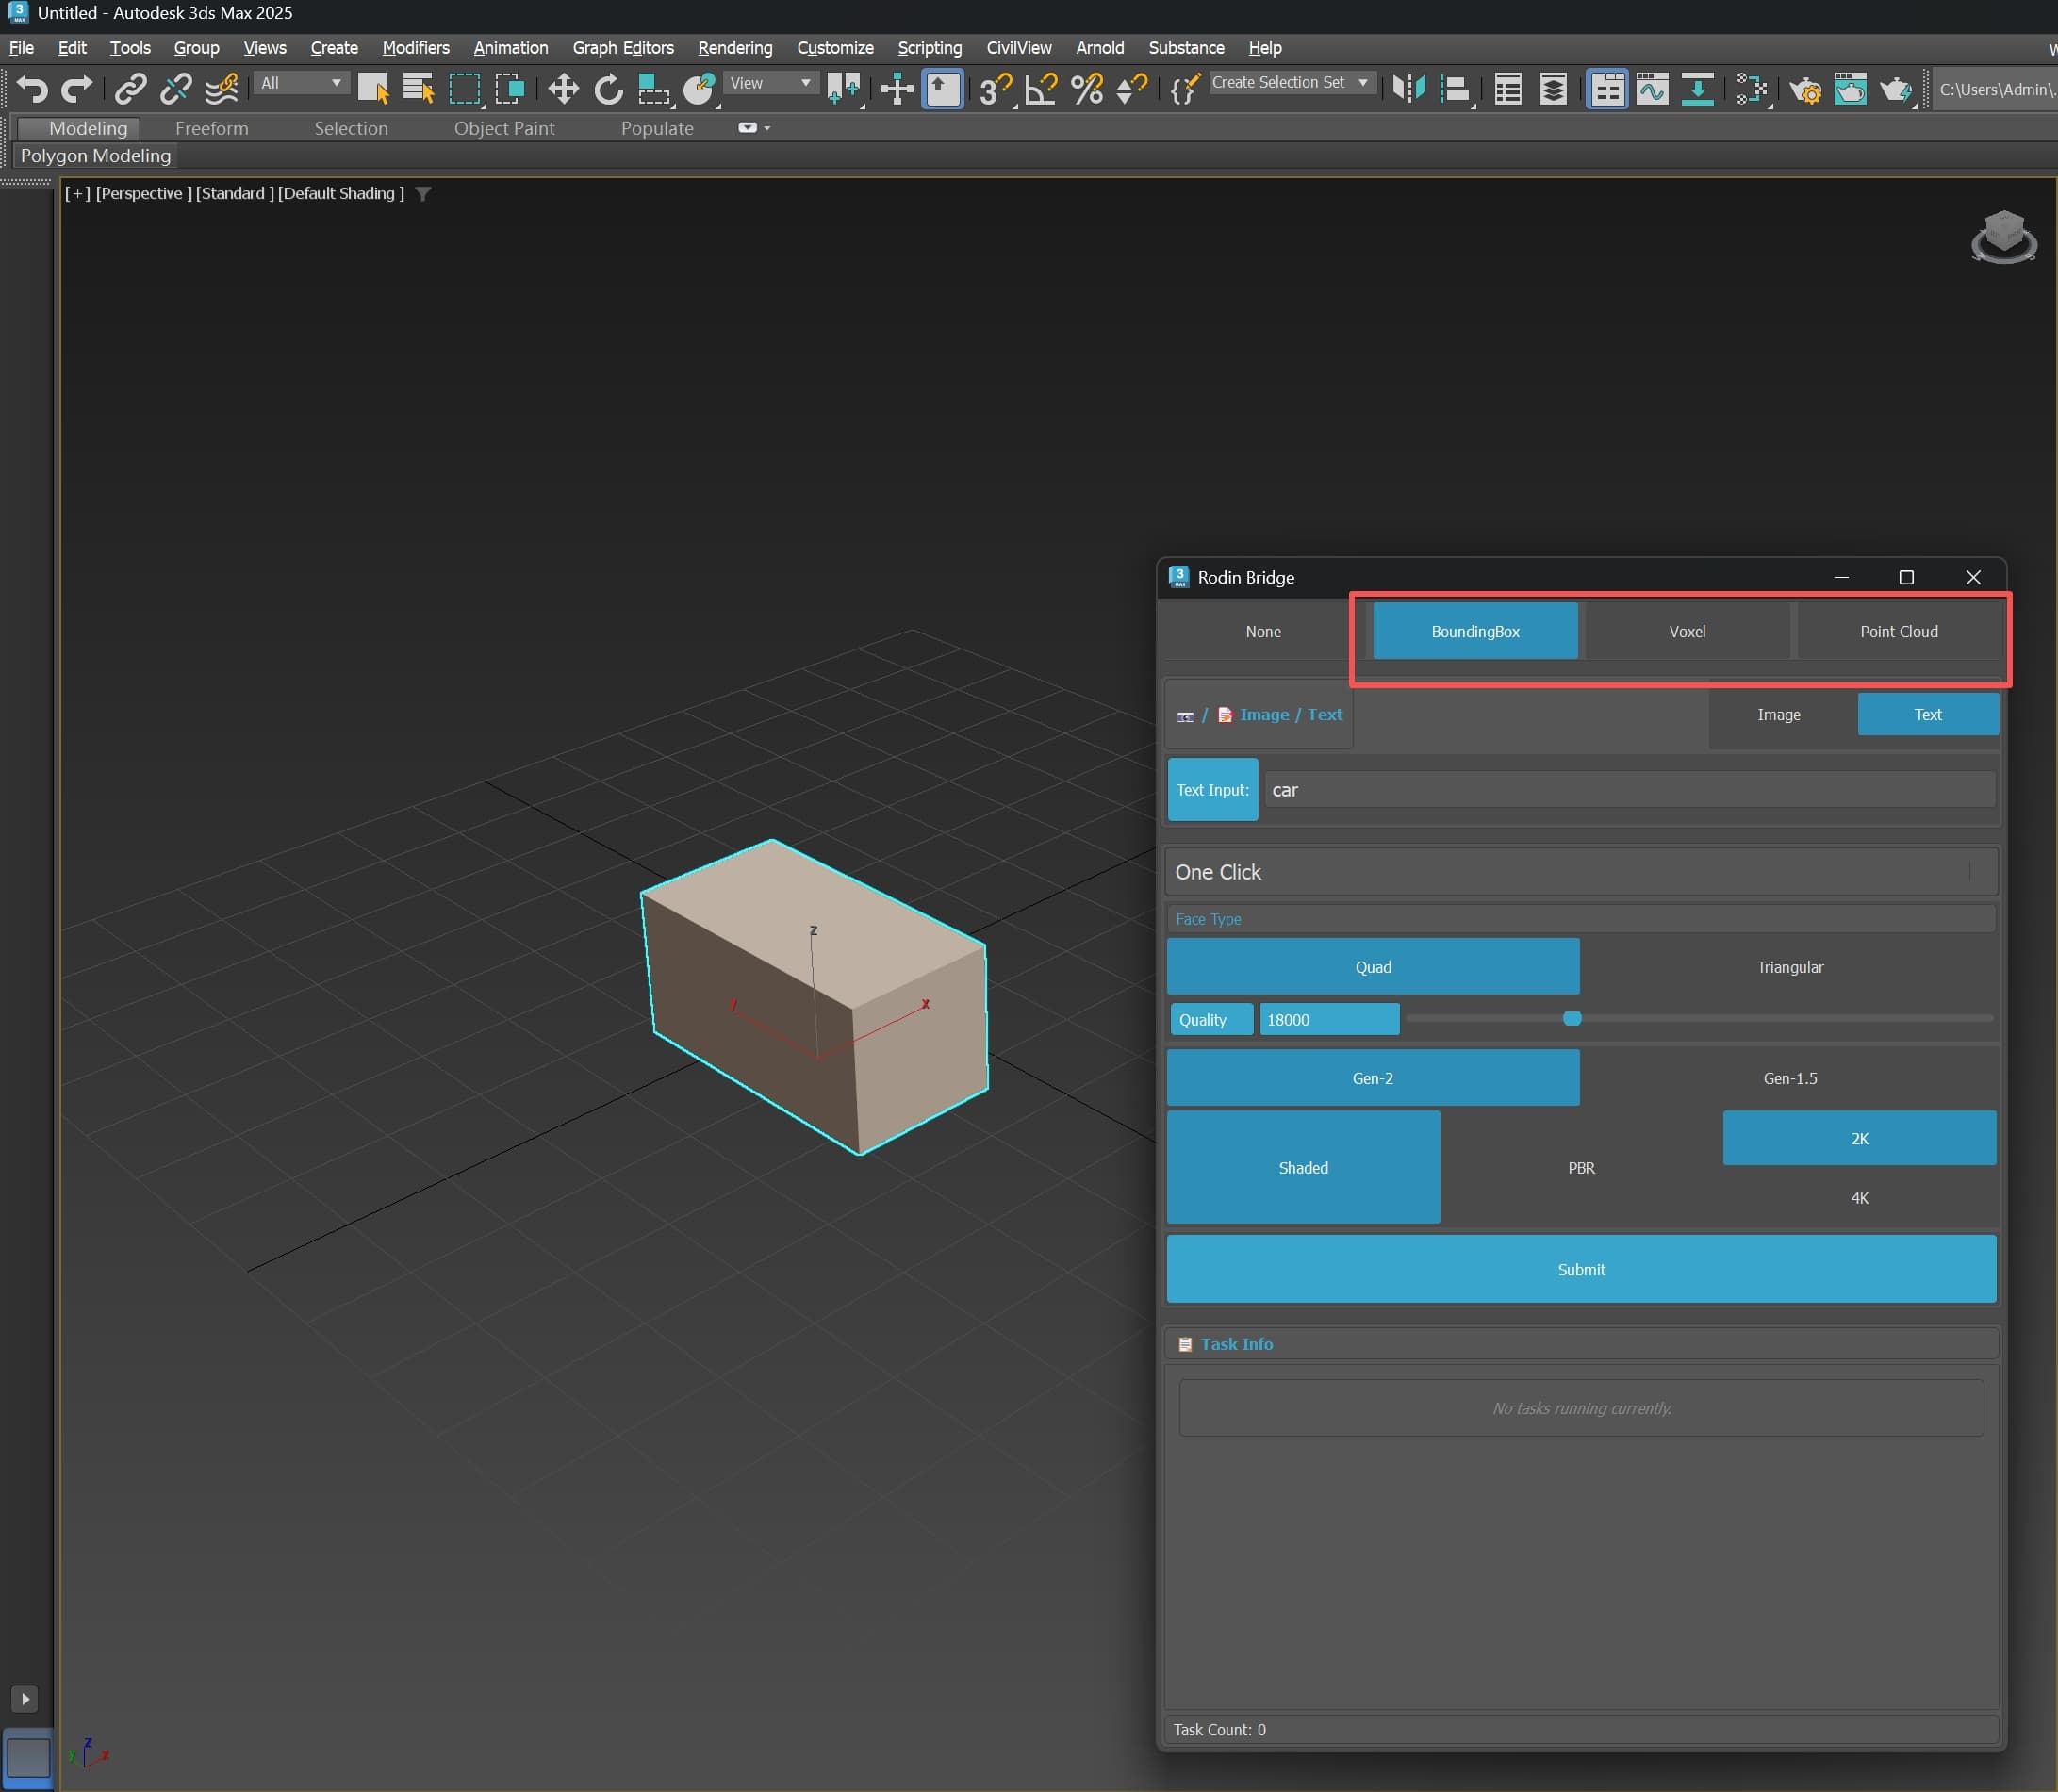Viewport: 2058px width, 1792px height.
Task: Open the Schematic View nodes icon
Action: pos(1751,89)
